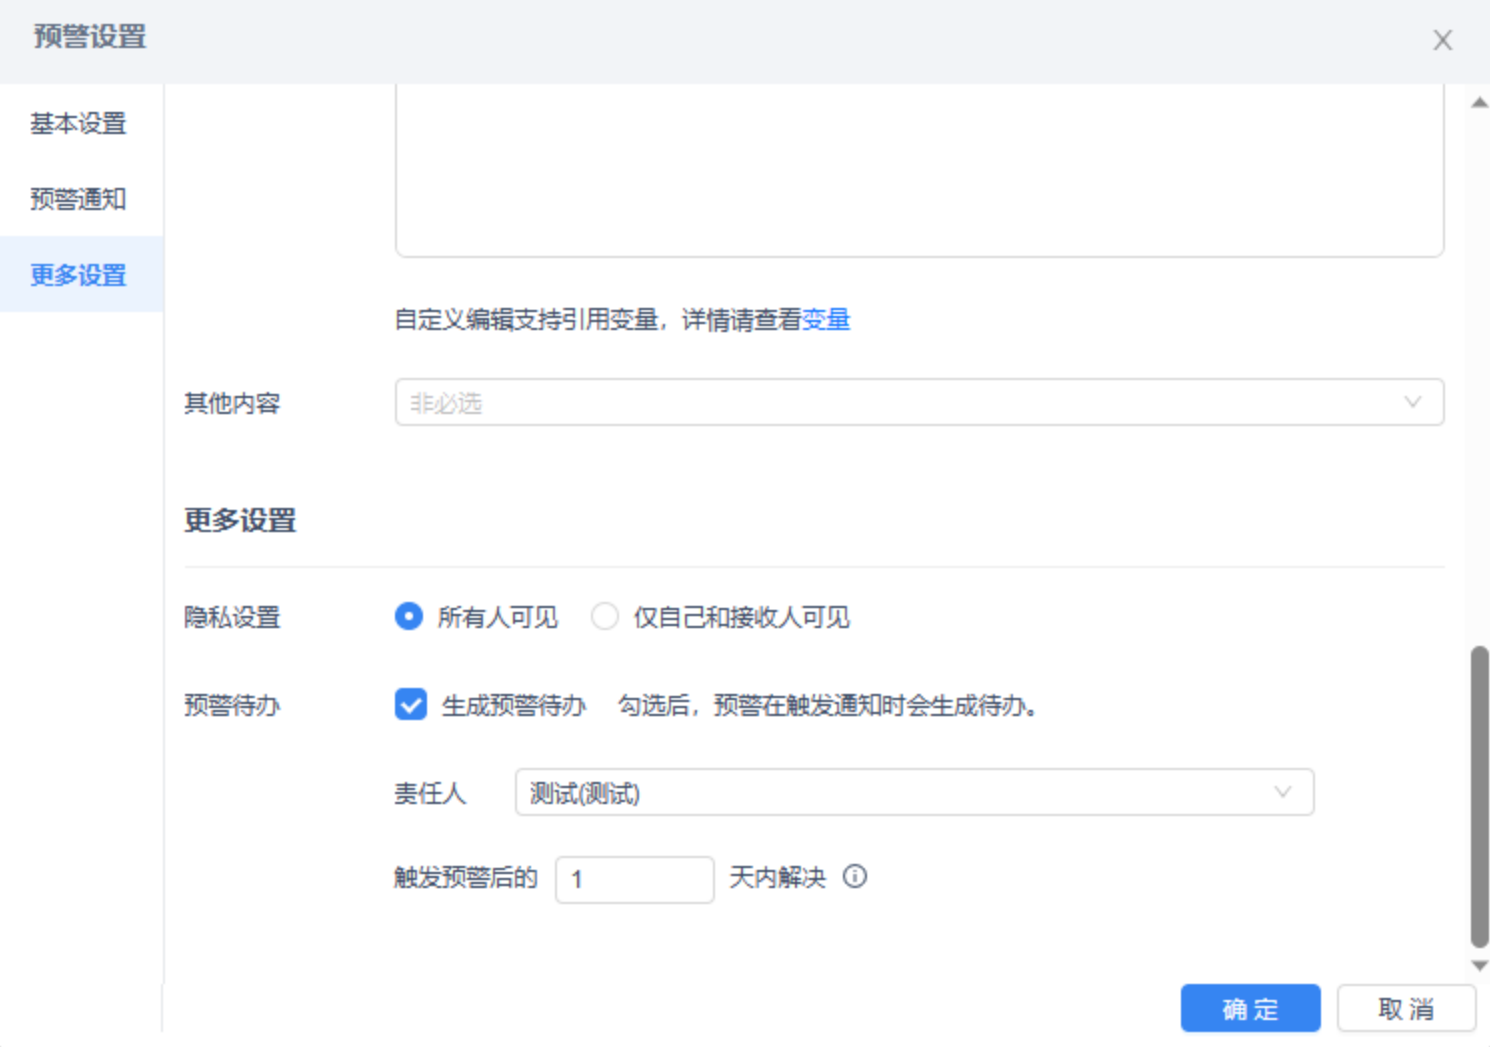1490x1047 pixels.
Task: Click the info icon beside 天内解决
Action: point(855,877)
